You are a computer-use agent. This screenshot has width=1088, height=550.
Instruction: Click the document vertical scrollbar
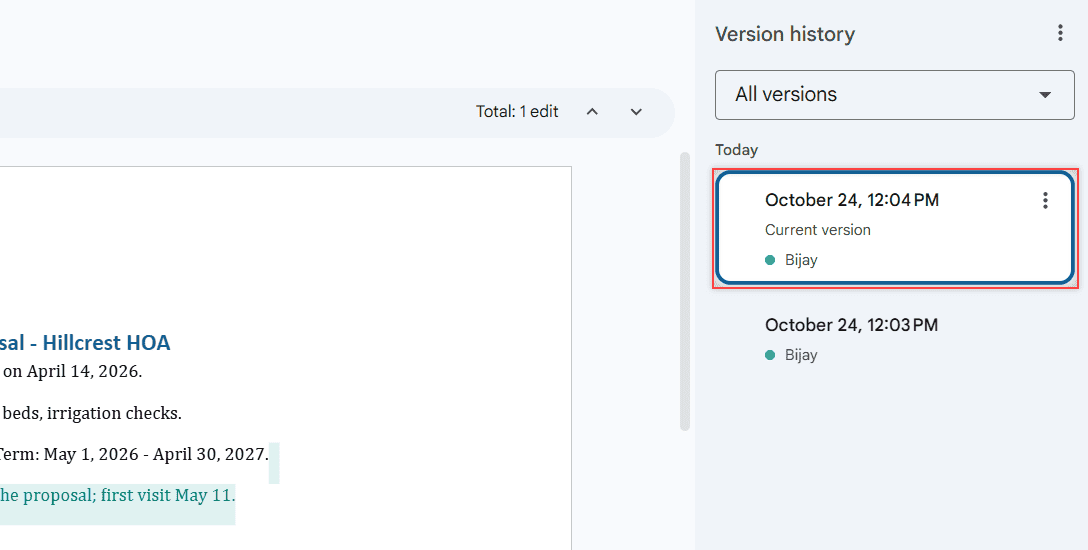coord(685,291)
